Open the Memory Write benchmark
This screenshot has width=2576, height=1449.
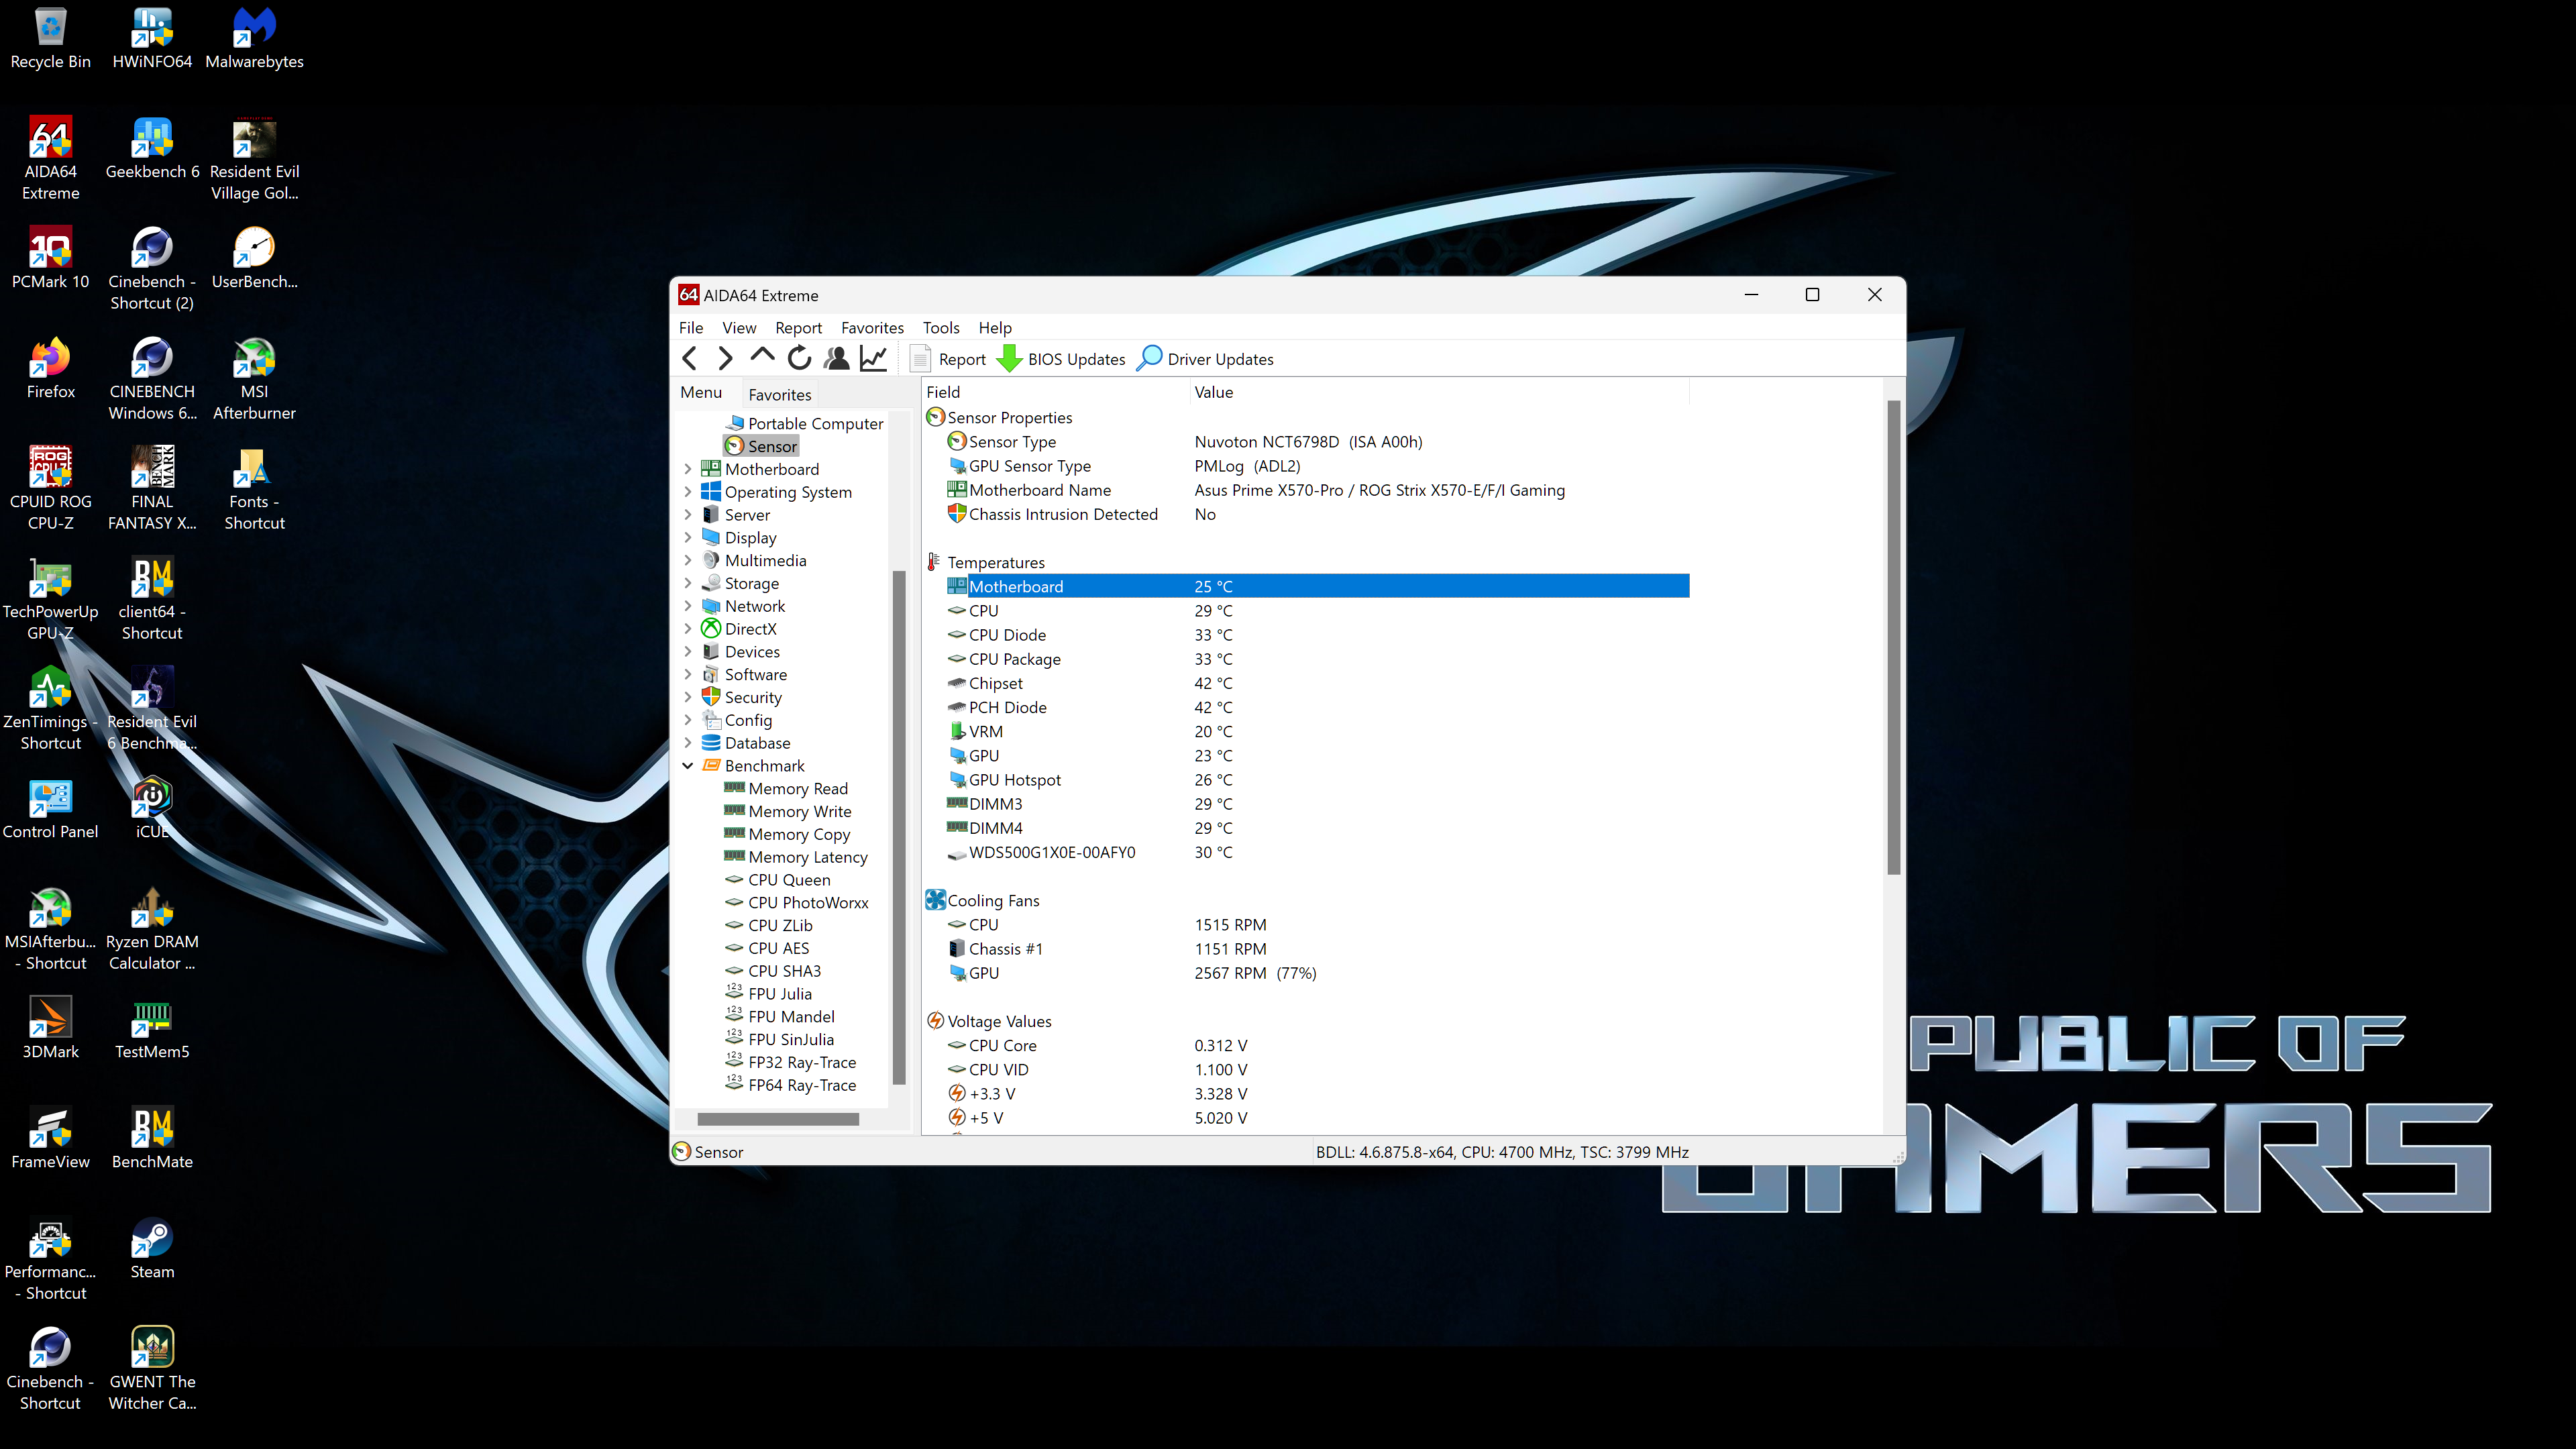click(788, 812)
